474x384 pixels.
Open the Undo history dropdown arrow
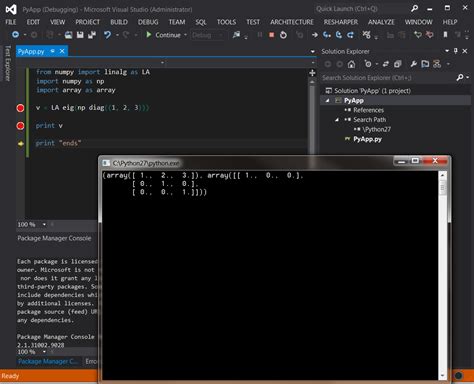click(x=117, y=35)
